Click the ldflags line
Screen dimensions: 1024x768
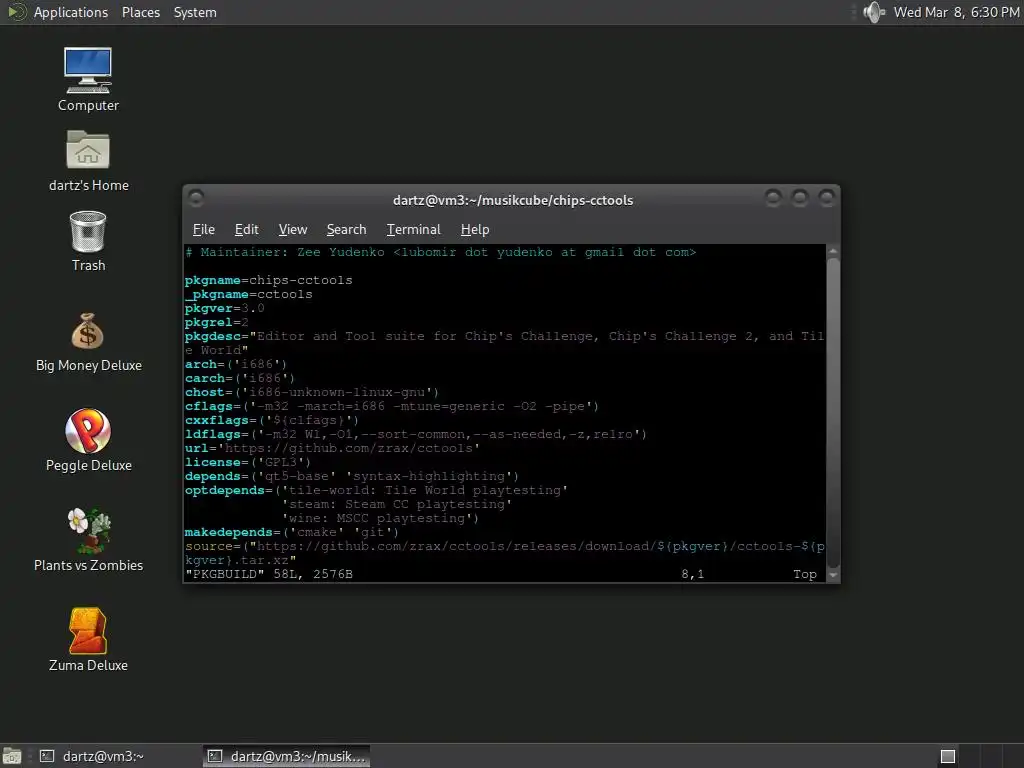[x=416, y=434]
